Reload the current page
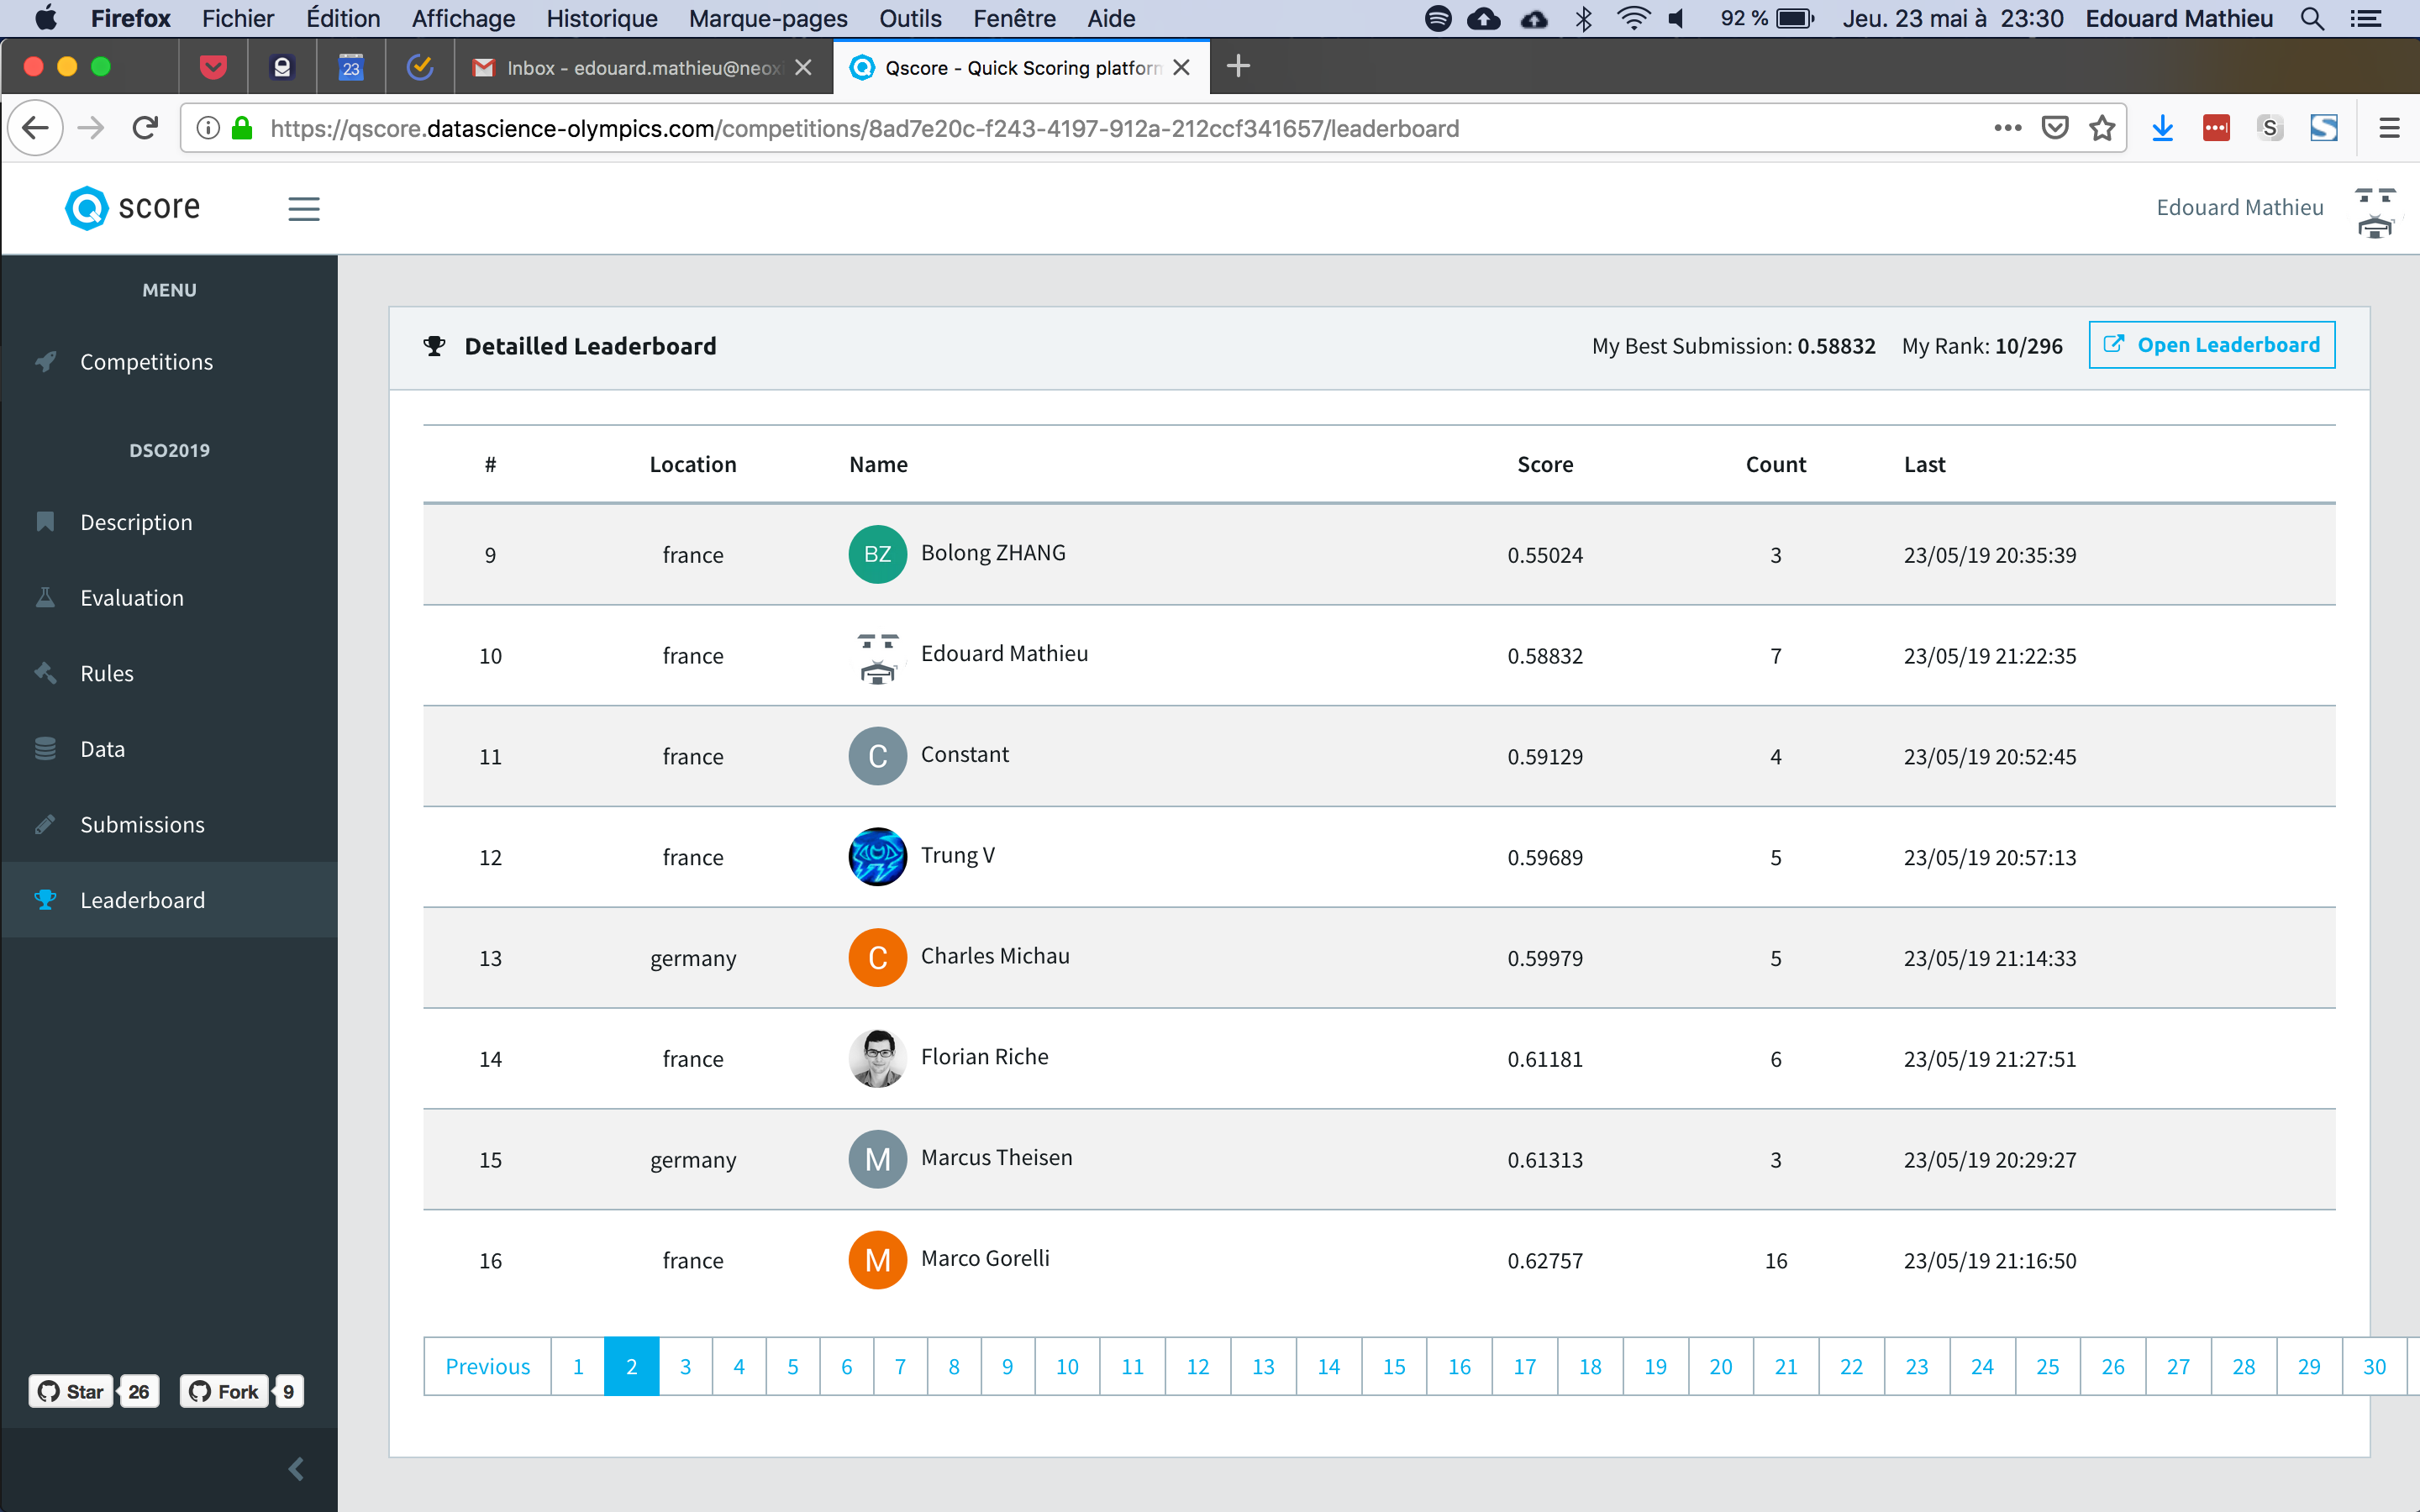This screenshot has height=1512, width=2420. tap(146, 128)
